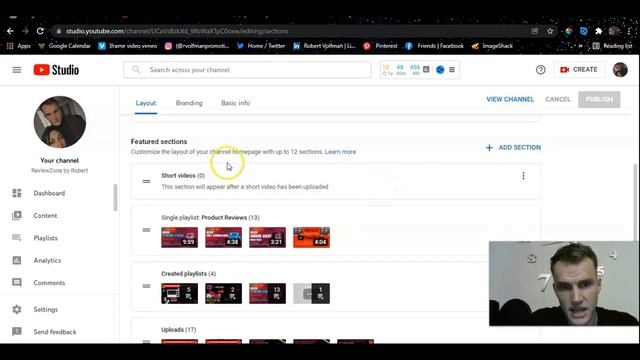Image resolution: width=640 pixels, height=360 pixels.
Task: Open the YouTube Studio hamburger menu
Action: tap(17, 70)
